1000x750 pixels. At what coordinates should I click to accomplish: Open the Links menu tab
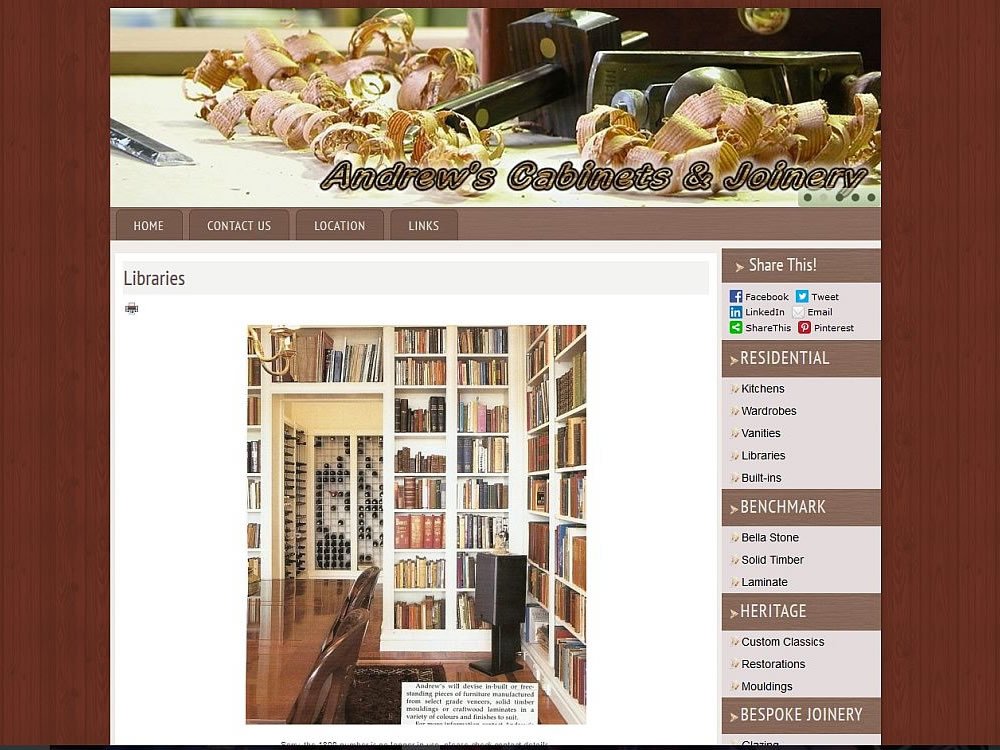point(423,226)
